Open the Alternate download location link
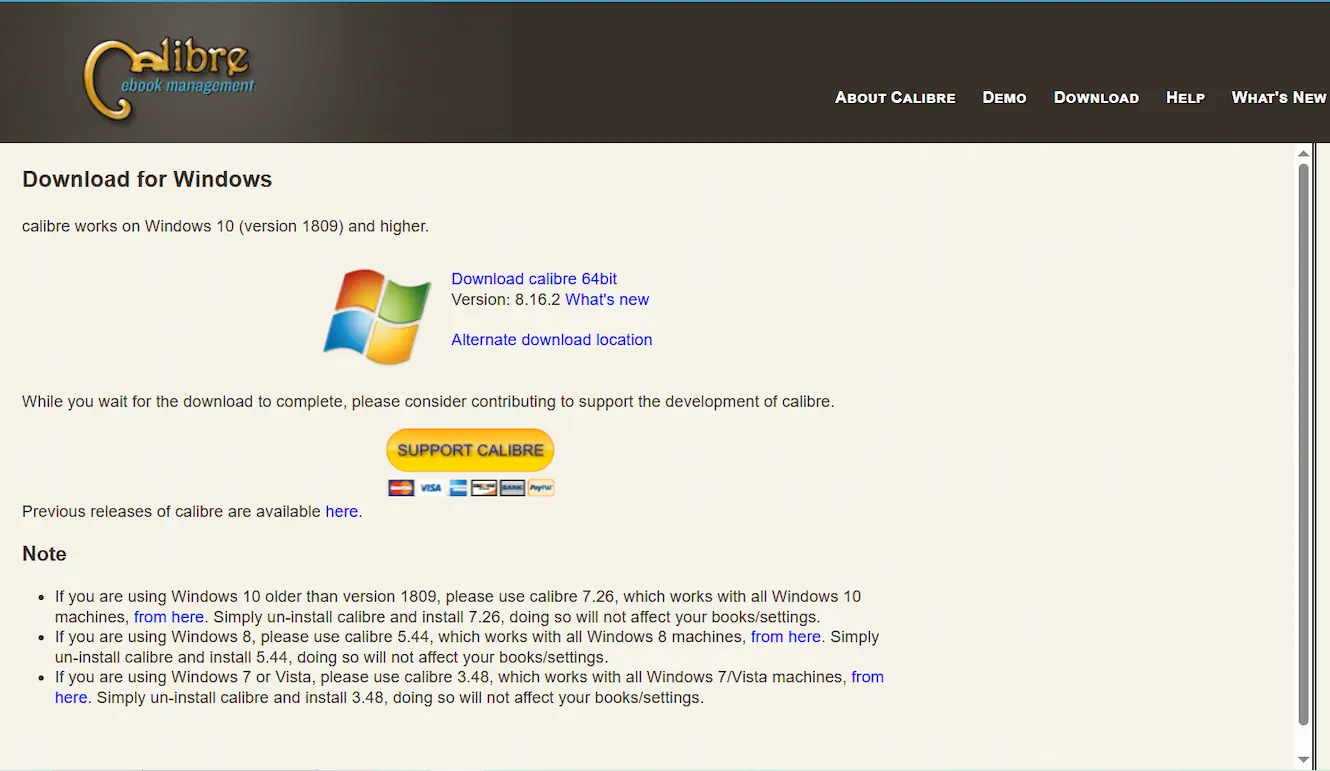Image resolution: width=1330 pixels, height=771 pixels. tap(551, 340)
